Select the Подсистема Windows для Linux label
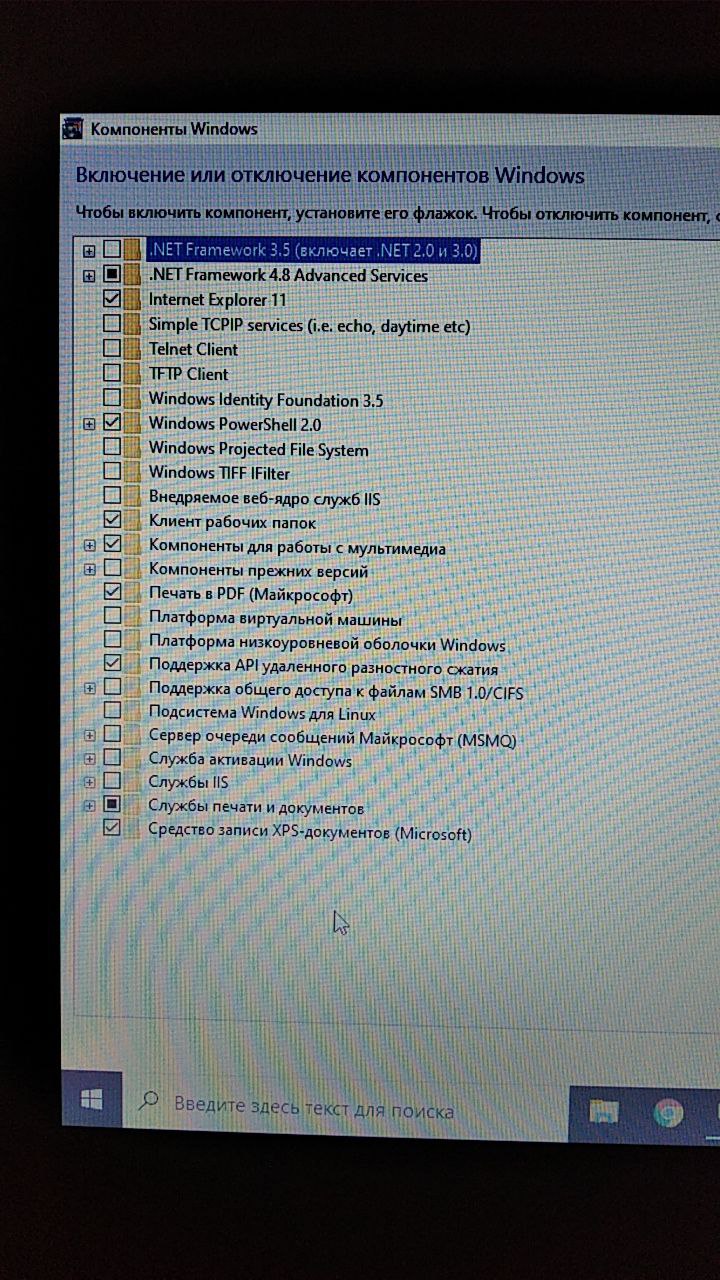The height and width of the screenshot is (1280, 720). [x=262, y=713]
